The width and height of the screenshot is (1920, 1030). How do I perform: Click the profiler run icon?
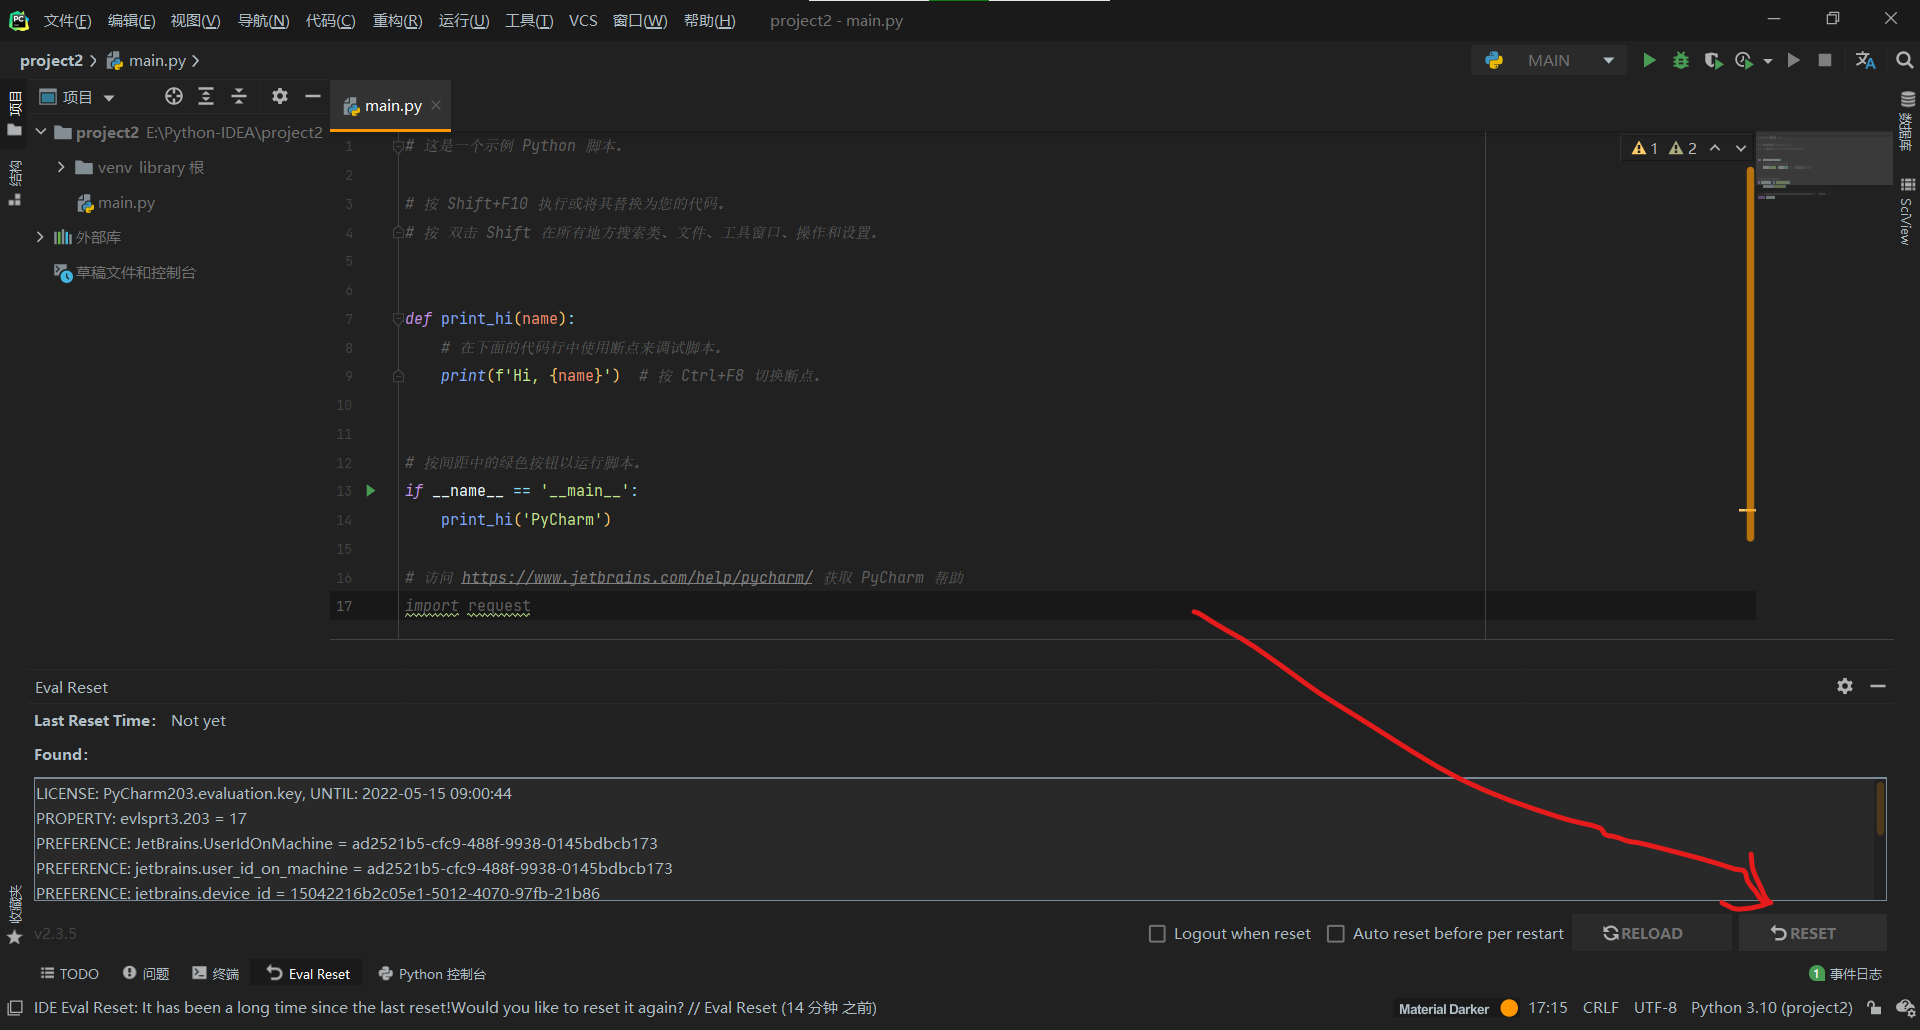(1744, 61)
